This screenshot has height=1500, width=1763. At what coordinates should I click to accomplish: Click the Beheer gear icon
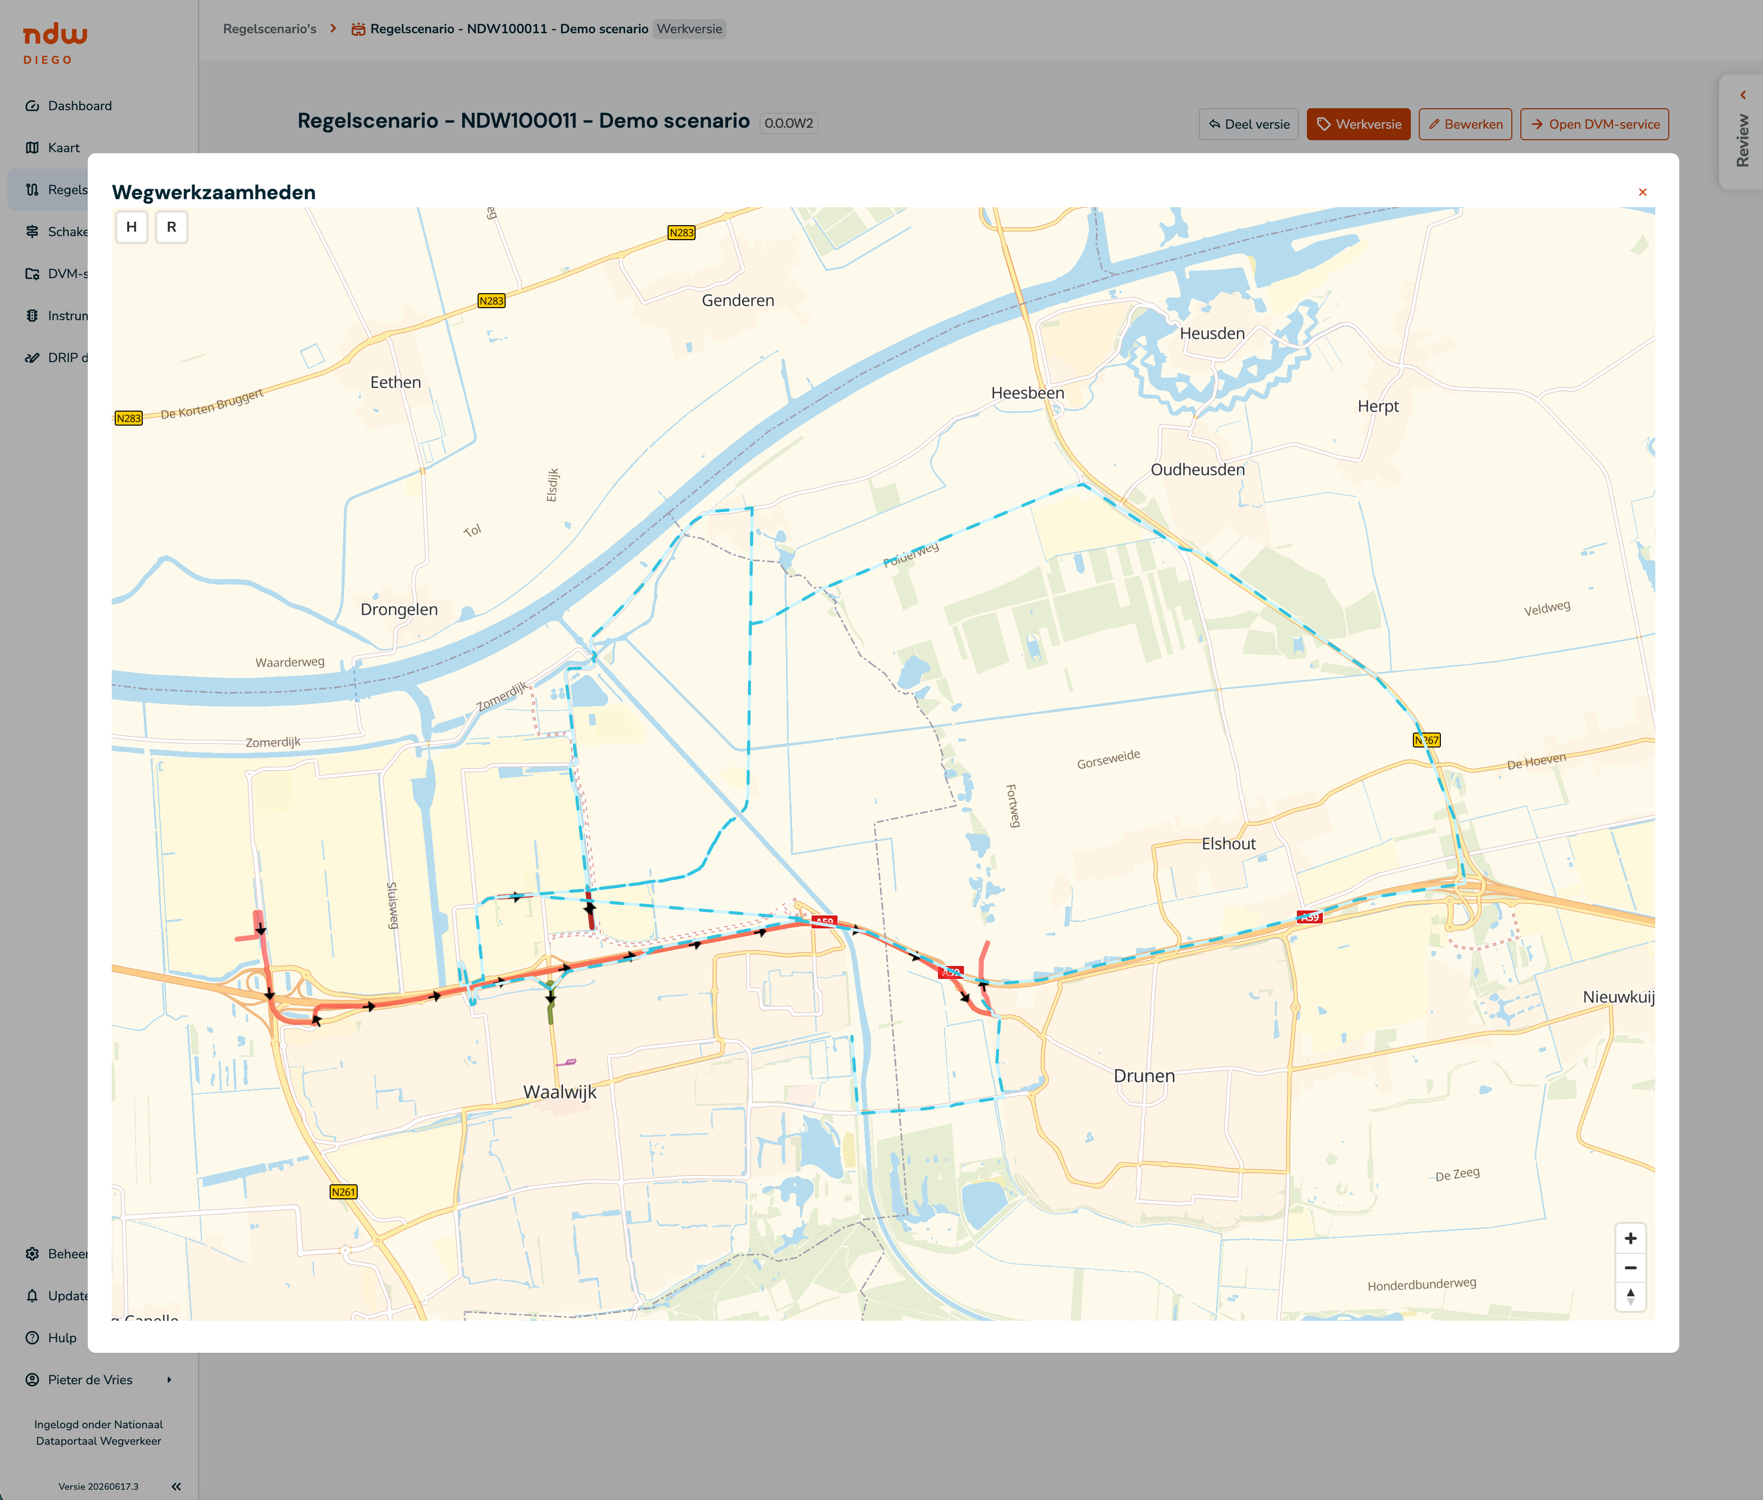[32, 1254]
